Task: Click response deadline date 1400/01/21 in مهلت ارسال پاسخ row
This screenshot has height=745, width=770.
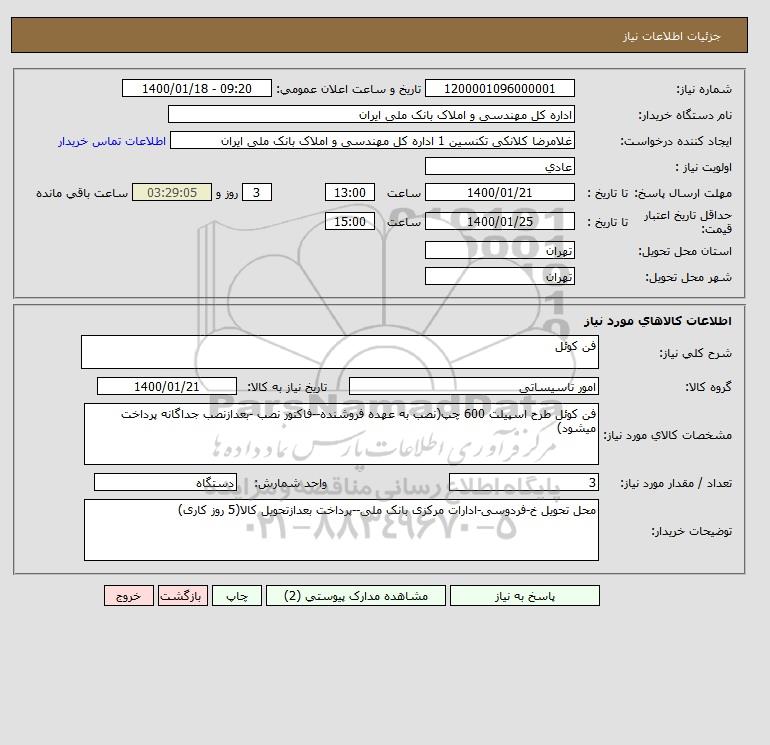Action: (x=499, y=193)
